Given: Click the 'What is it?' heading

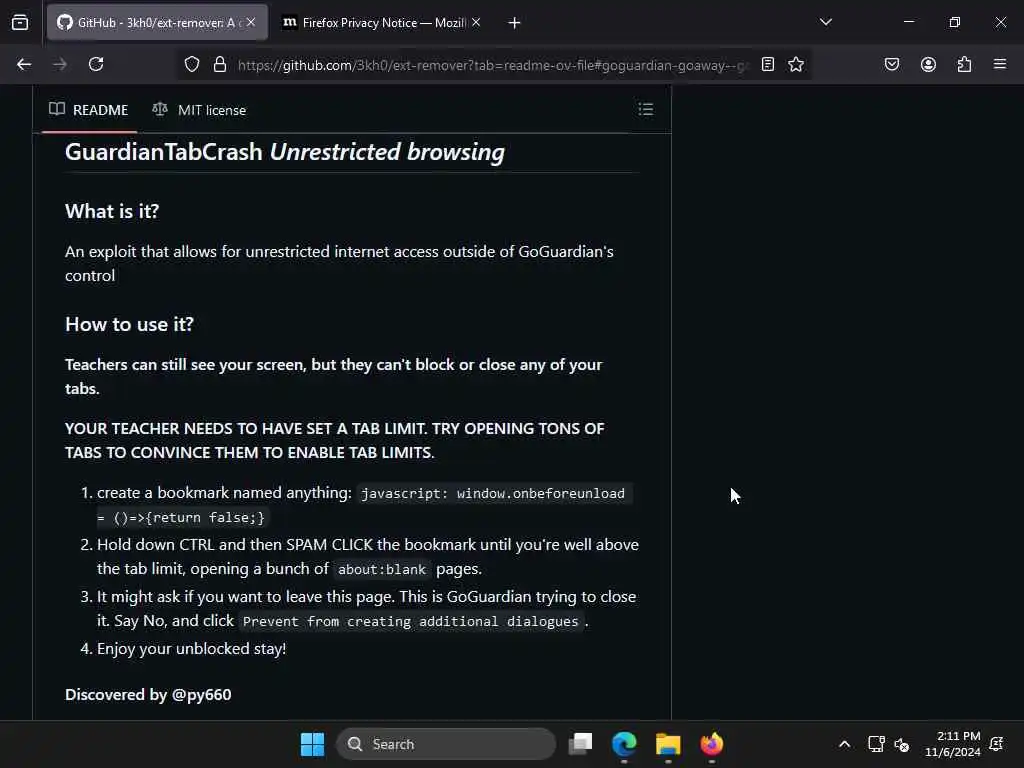Looking at the screenshot, I should point(112,211).
